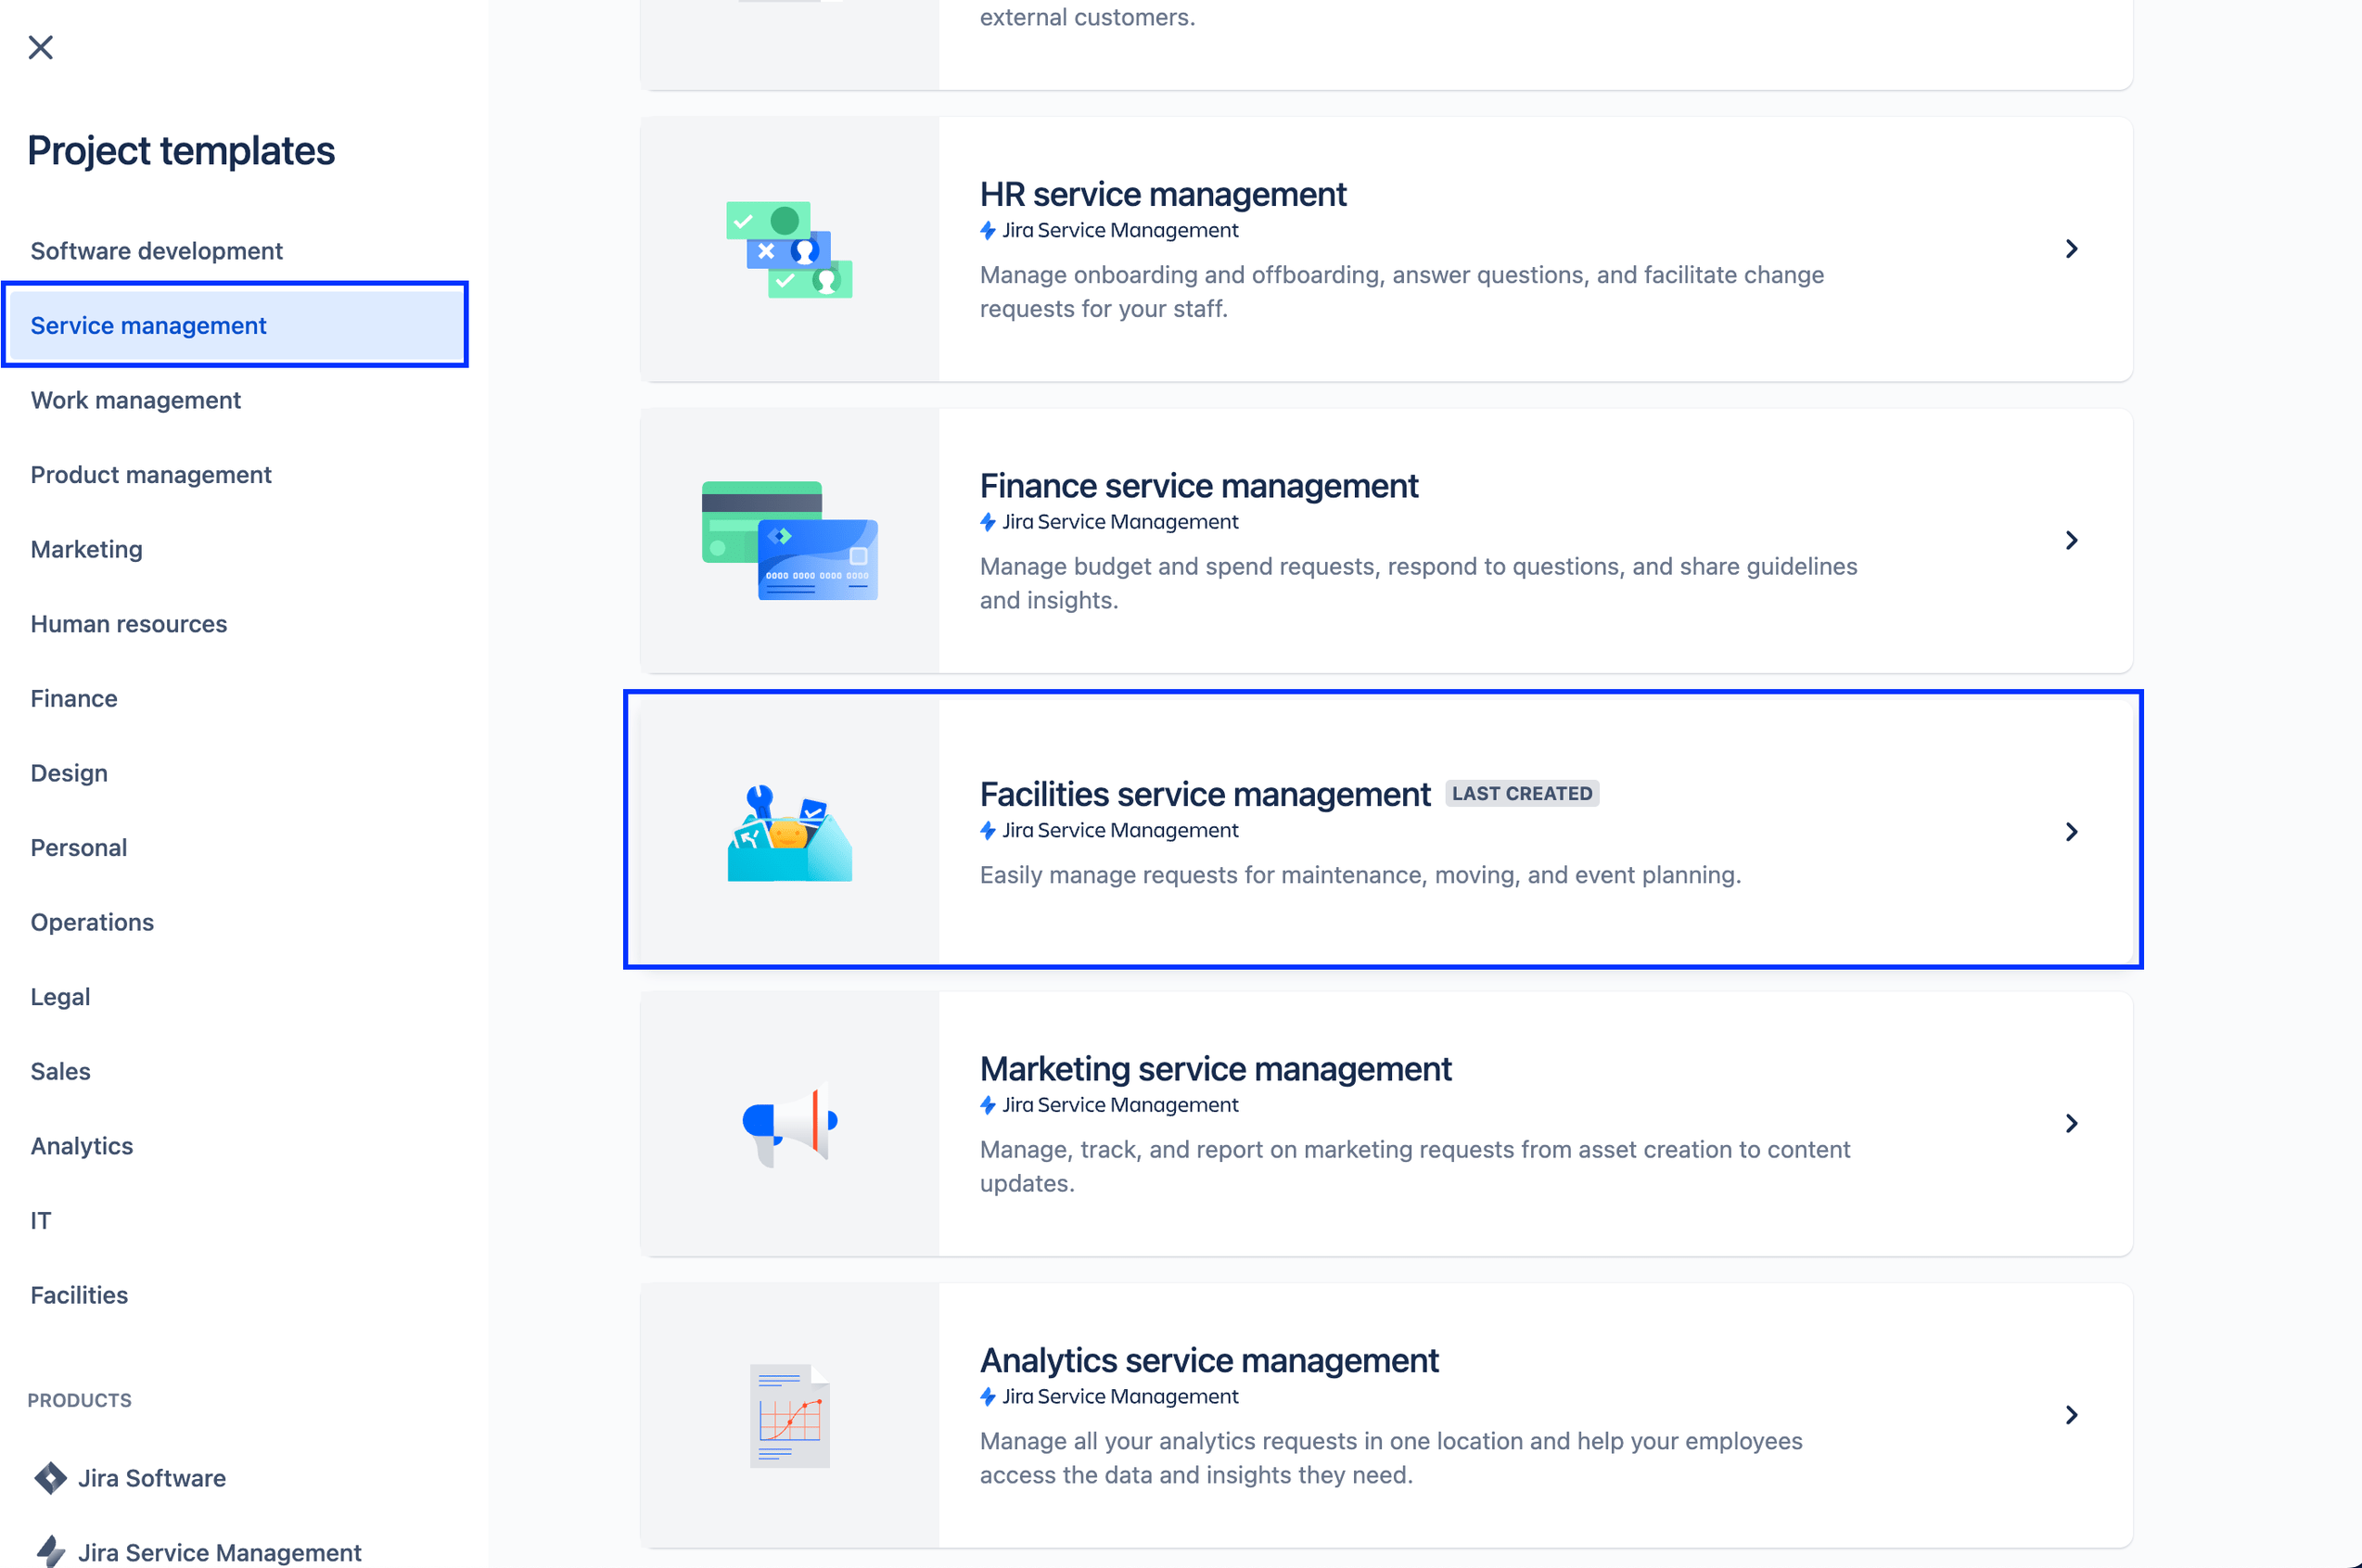Select the Human resources category
2362x1568 pixels.
click(130, 623)
